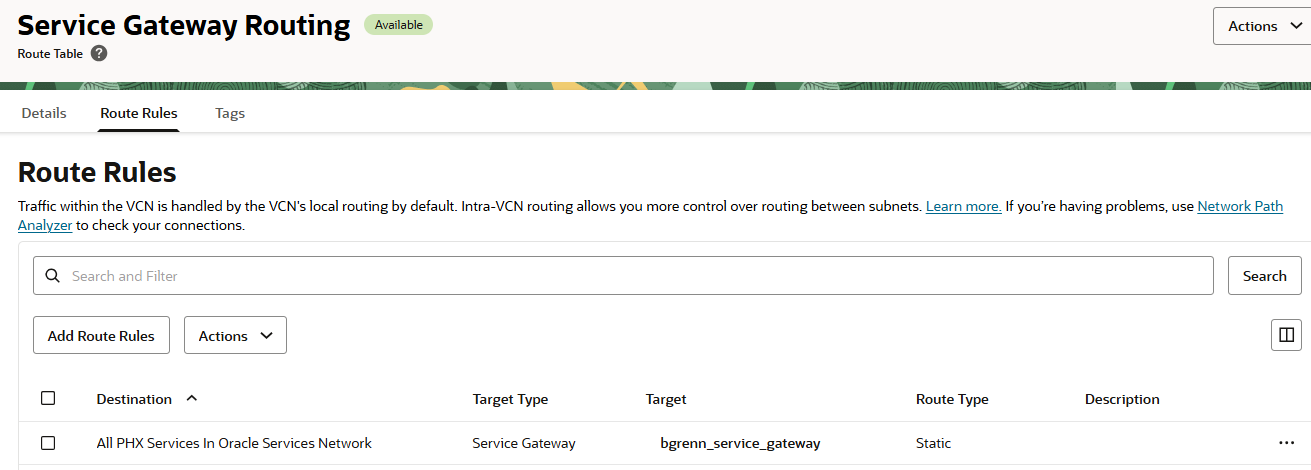Viewport: 1311px width, 470px height.
Task: Open the Actions dropdown beside Add Route Rules
Action: coord(235,336)
